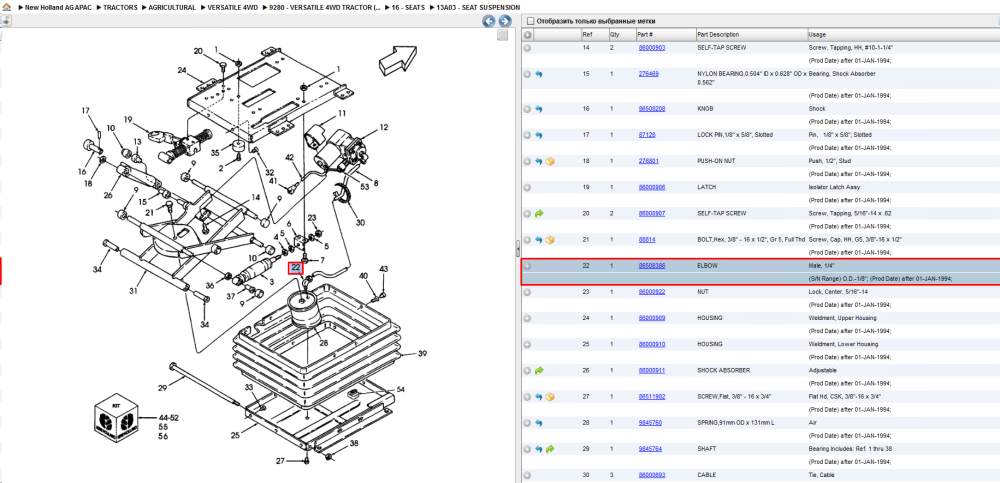Screen dimensions: 1000x483
Task: Open part number link 9845764 for SHAFT
Action: pyautogui.click(x=651, y=449)
